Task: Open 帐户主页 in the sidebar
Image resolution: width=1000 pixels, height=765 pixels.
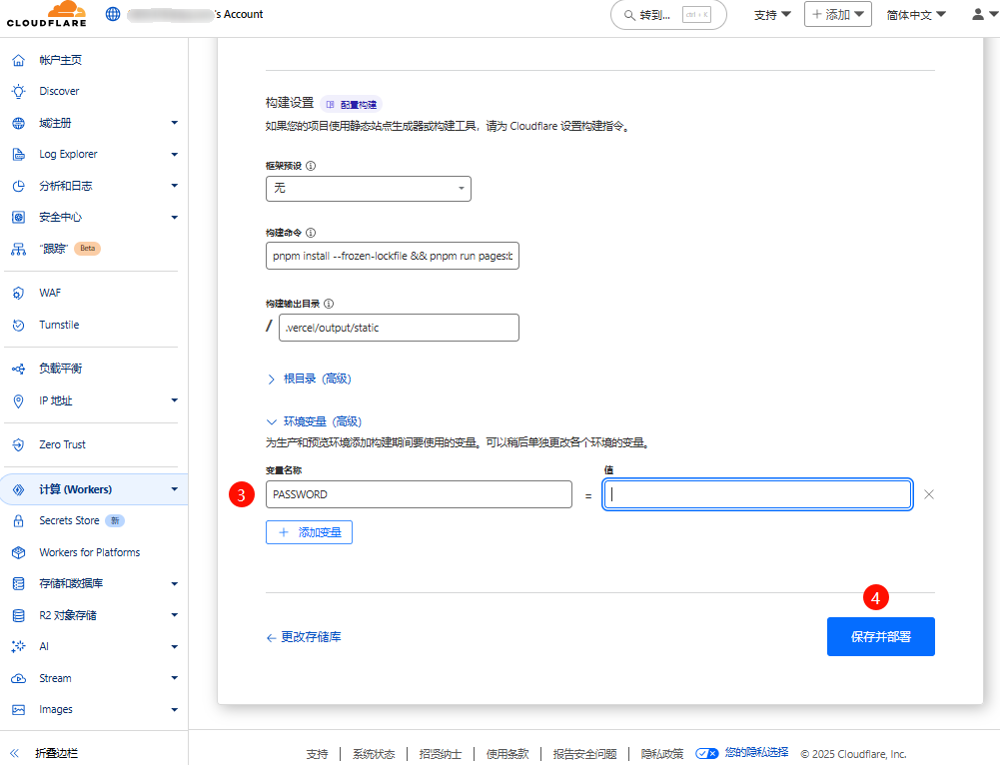Action: pyautogui.click(x=60, y=60)
